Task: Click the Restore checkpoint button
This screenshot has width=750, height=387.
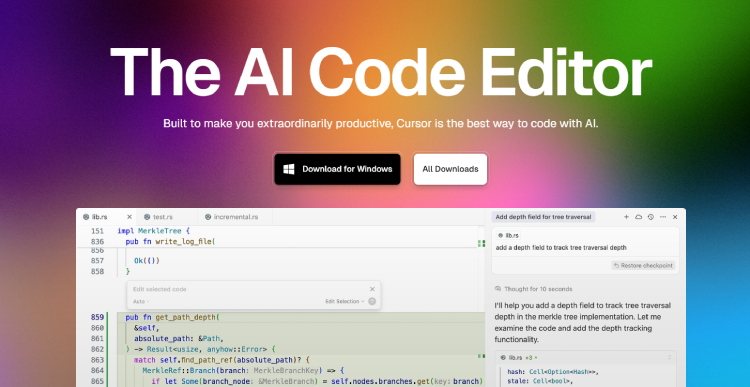Action: tap(643, 265)
